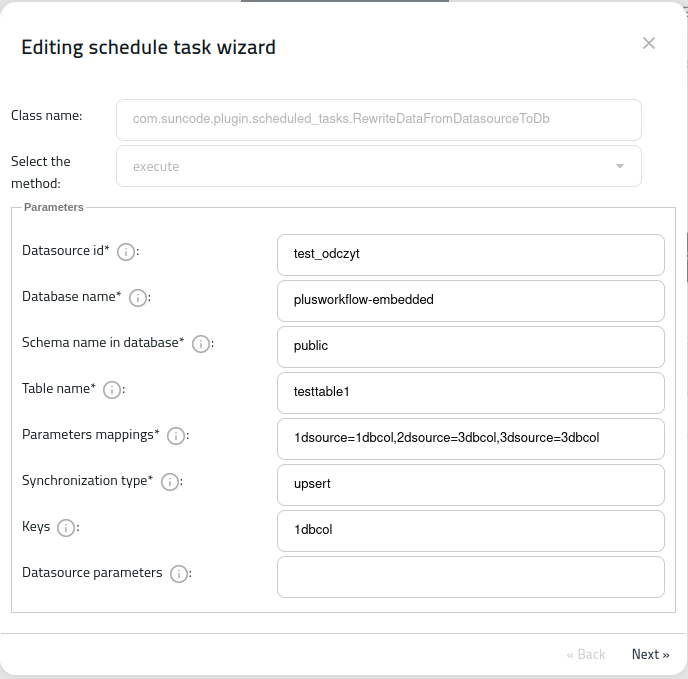Viewport: 688px width, 679px height.
Task: Click the Table name field testtable1
Action: point(471,393)
